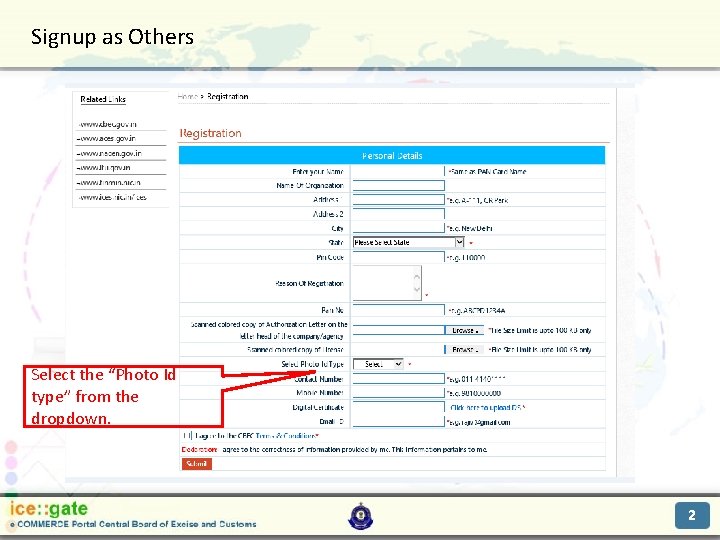Click the Digital Certificate field
The height and width of the screenshot is (540, 720).
pyautogui.click(x=398, y=407)
